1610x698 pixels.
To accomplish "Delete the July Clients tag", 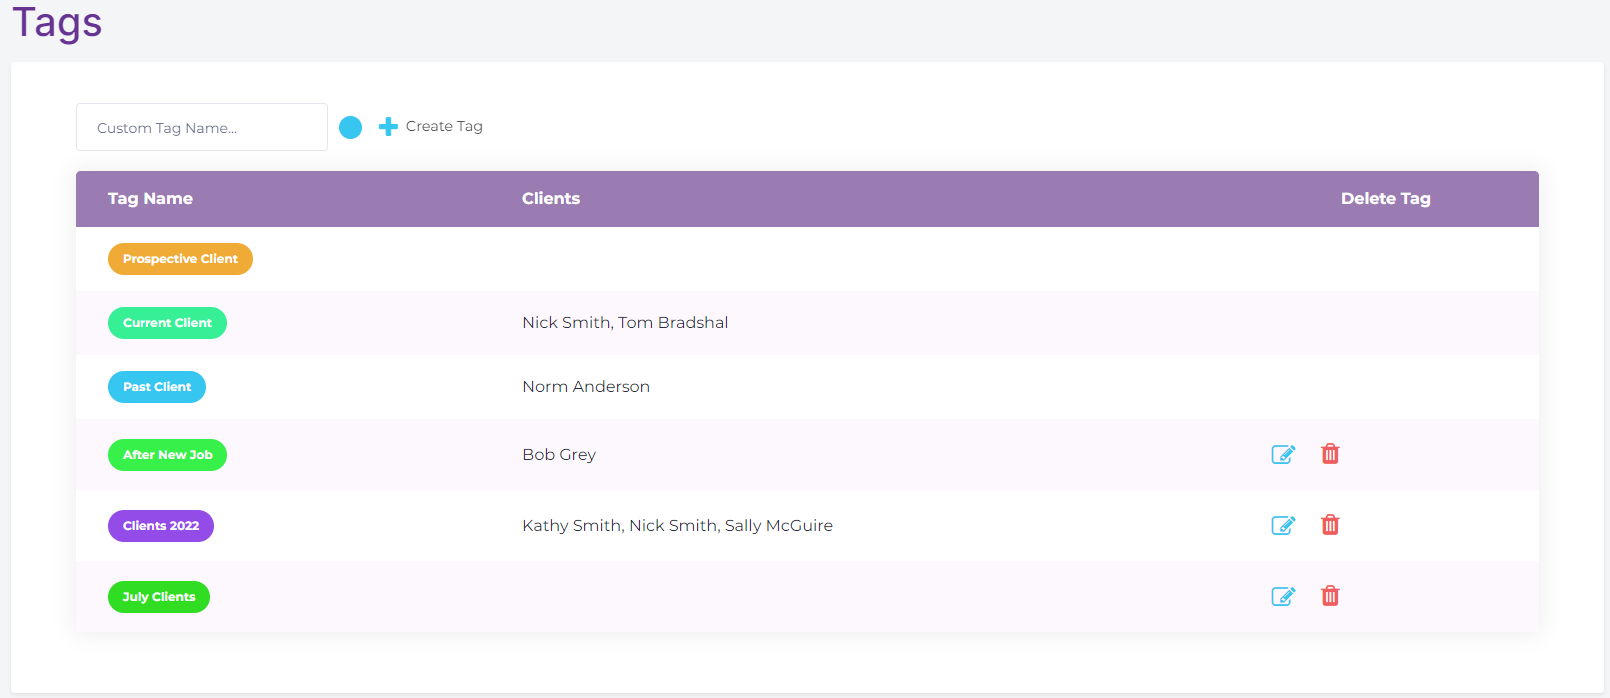I will [x=1330, y=596].
